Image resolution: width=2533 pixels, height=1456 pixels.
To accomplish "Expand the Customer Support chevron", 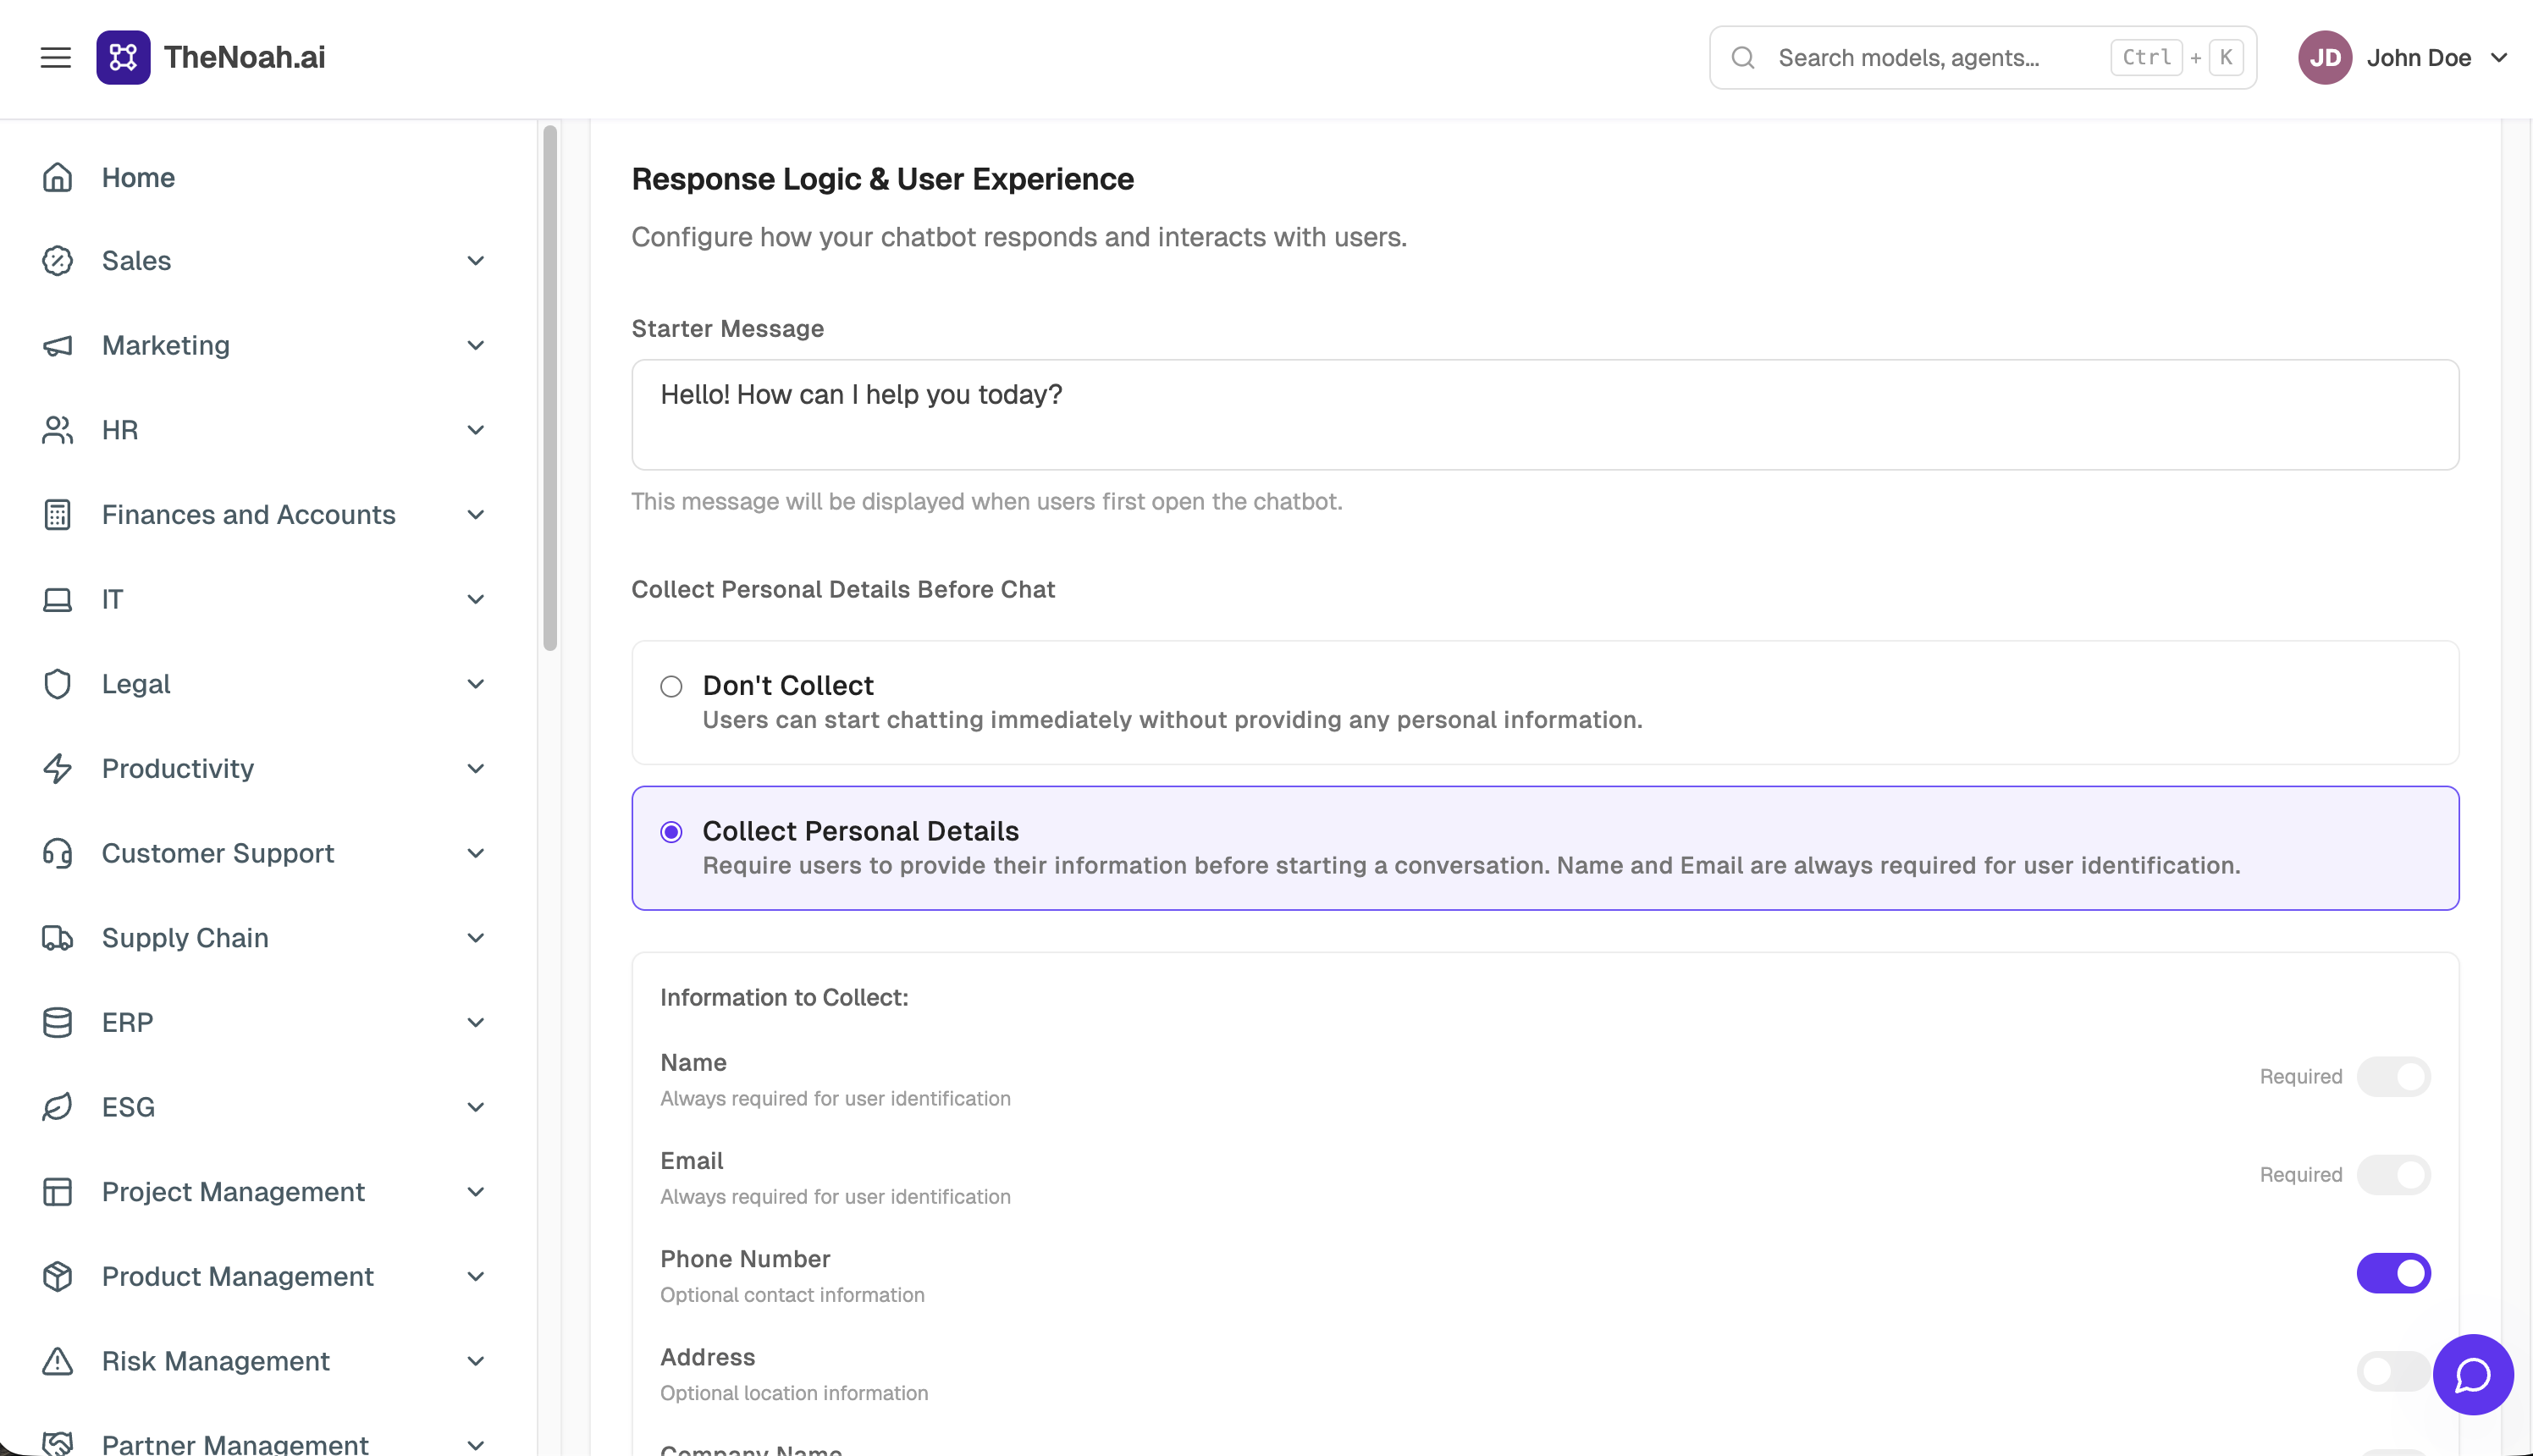I will pos(476,853).
